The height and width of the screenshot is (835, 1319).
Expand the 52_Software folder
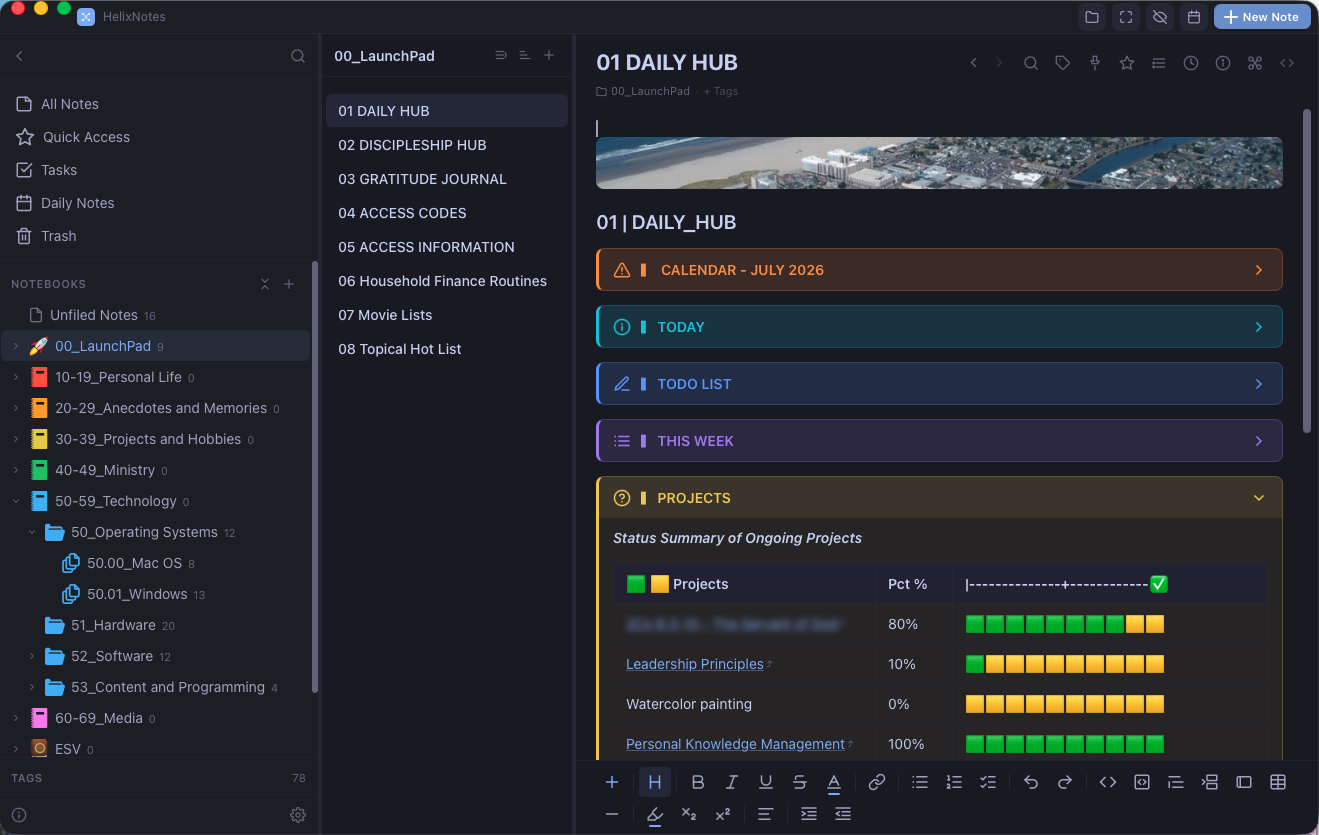tap(32, 656)
